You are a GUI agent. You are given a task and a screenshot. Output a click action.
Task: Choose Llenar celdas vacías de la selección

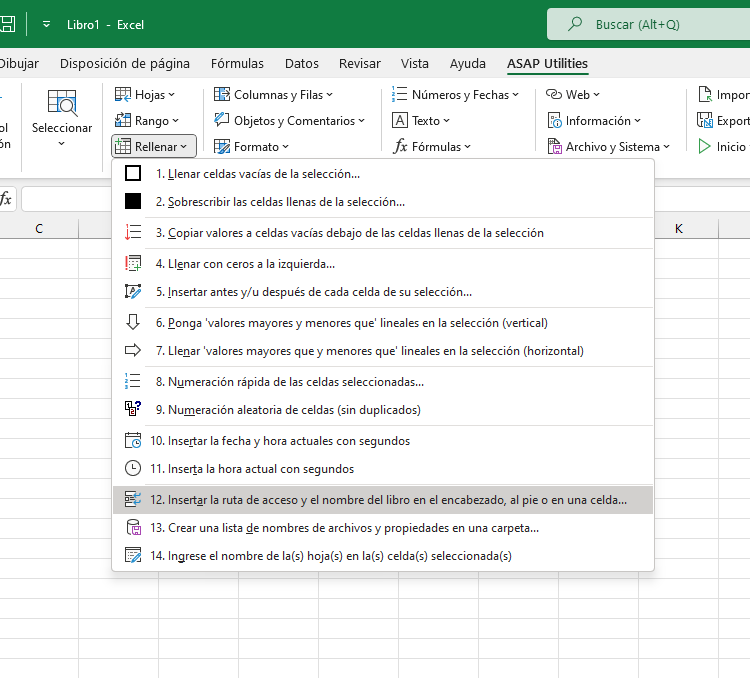click(383, 174)
